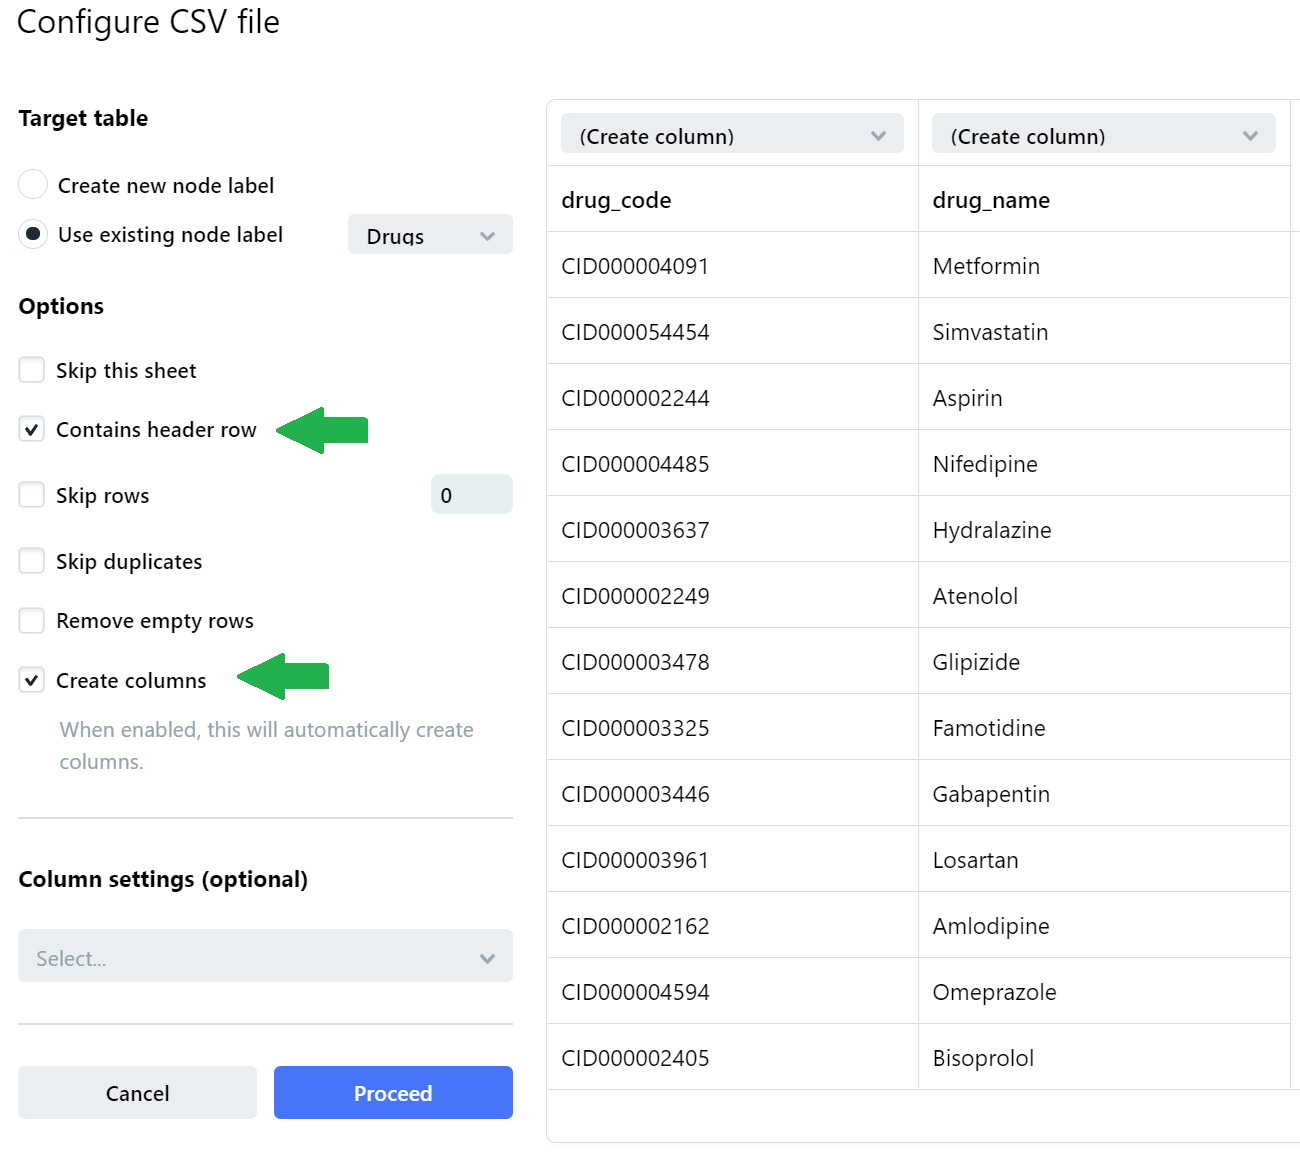Click the drug_code column header
Viewport: 1300px width, 1160px height.
tap(616, 200)
